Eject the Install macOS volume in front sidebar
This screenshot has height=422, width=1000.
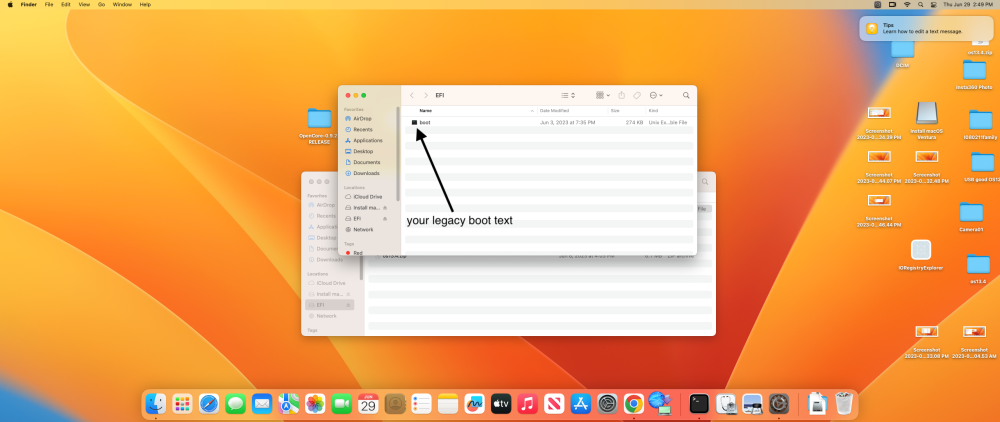[385, 208]
